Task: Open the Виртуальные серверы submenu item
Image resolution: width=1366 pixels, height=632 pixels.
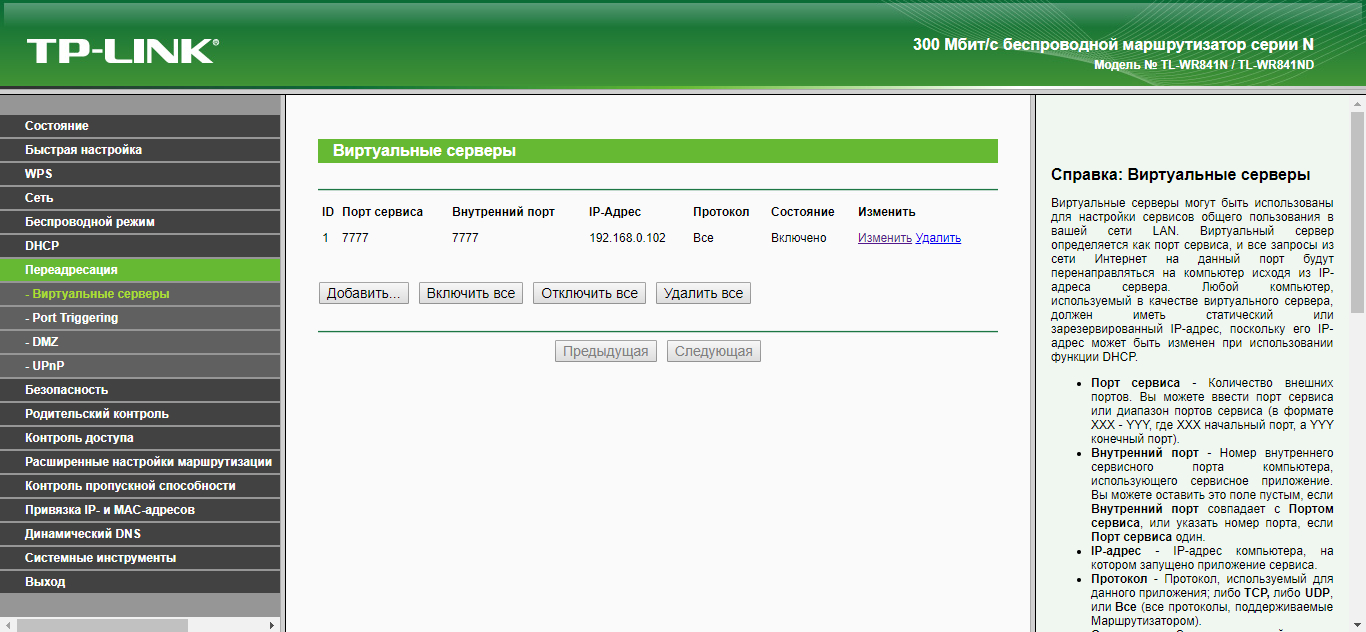Action: (x=140, y=294)
